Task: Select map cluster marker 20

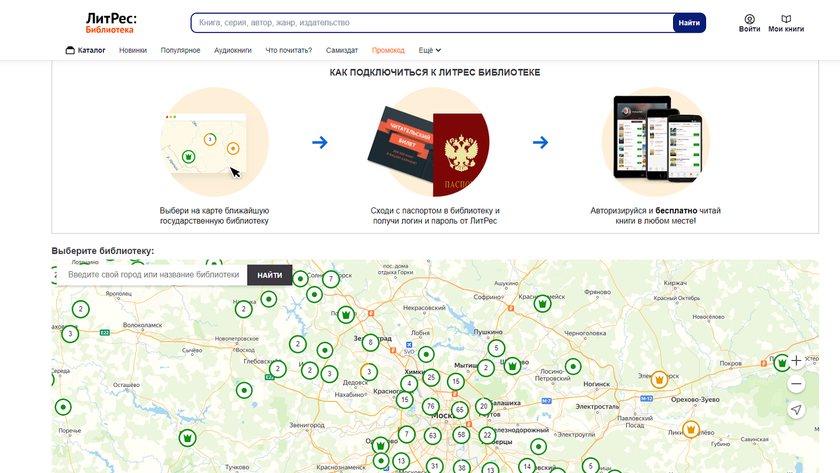Action: tap(483, 407)
